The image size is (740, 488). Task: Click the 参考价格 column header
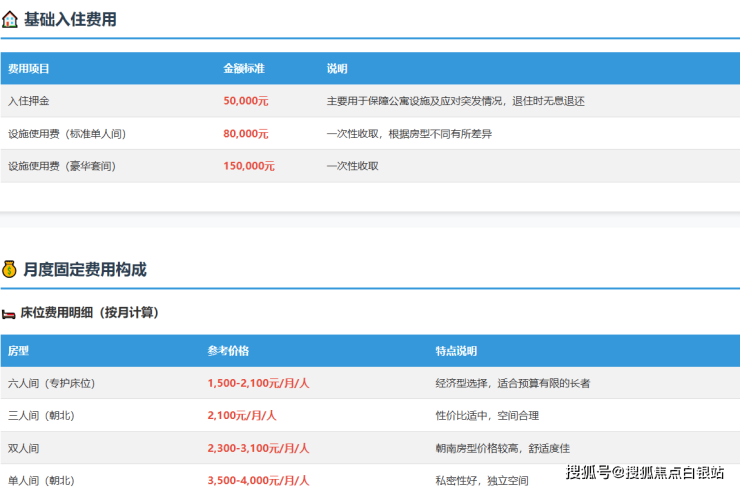click(228, 351)
